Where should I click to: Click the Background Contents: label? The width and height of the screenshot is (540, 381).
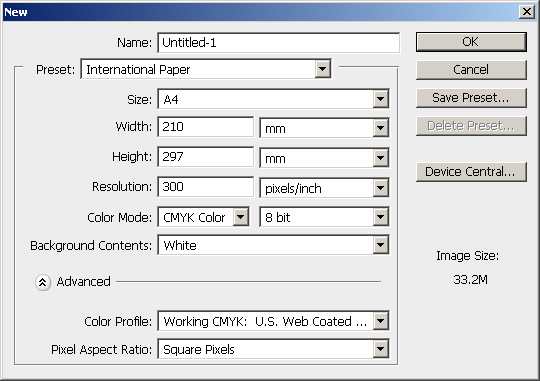tap(91, 246)
